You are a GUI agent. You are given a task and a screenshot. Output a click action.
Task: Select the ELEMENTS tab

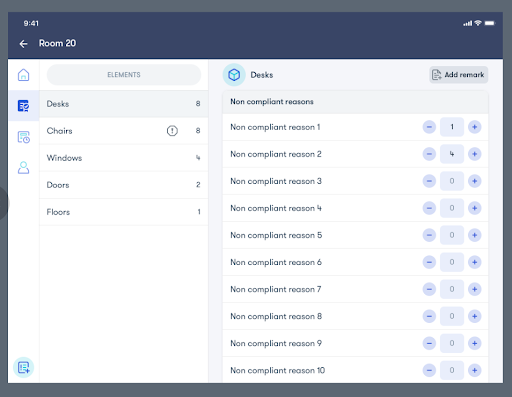pos(124,75)
